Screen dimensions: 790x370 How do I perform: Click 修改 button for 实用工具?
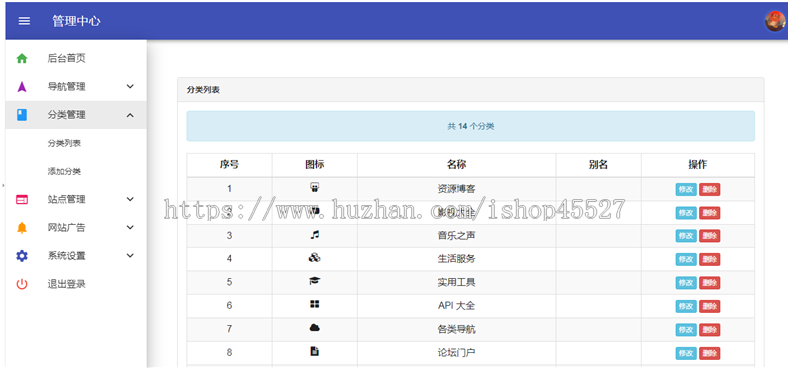(686, 283)
